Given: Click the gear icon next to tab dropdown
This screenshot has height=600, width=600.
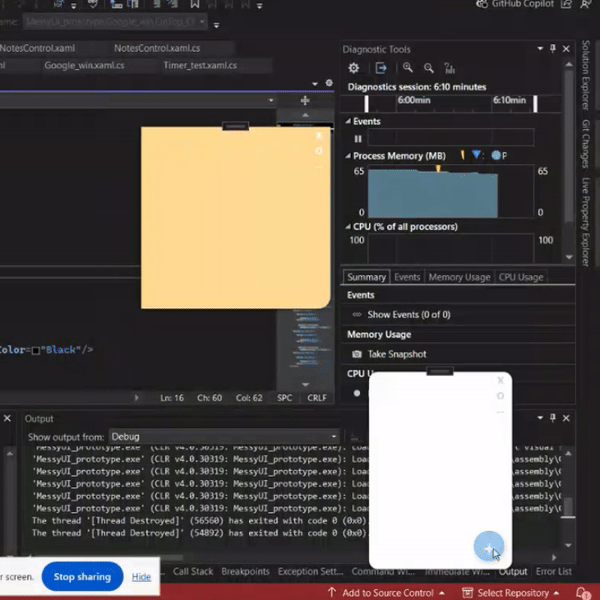Looking at the screenshot, I should 329,83.
